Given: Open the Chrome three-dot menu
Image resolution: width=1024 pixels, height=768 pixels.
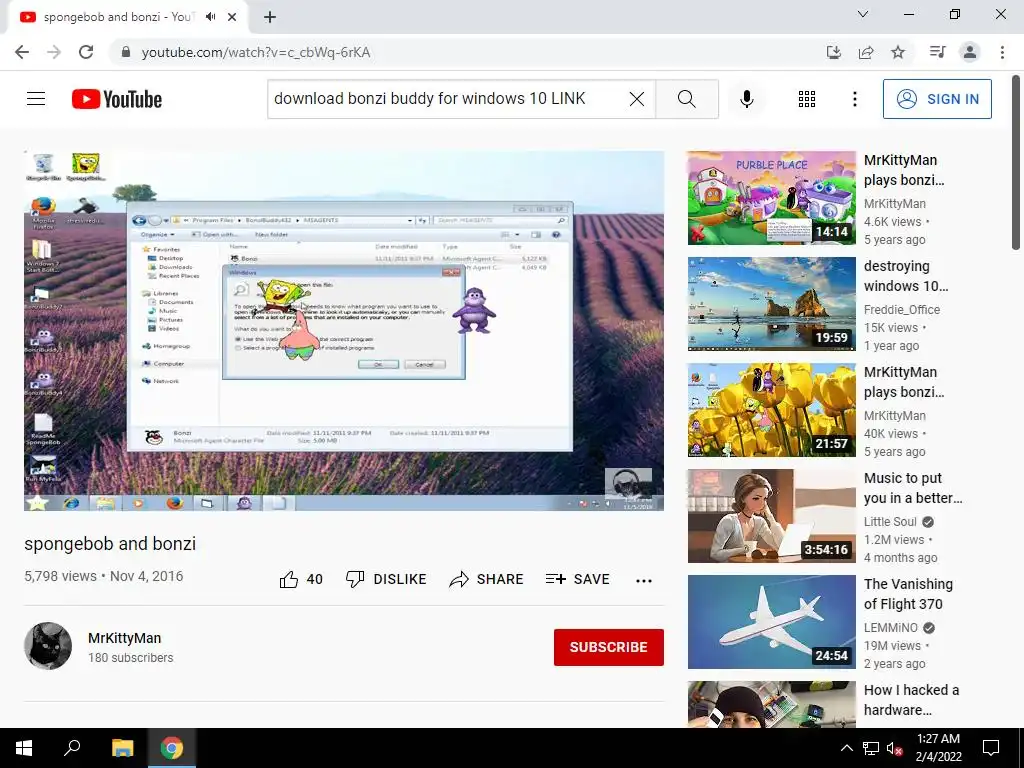Looking at the screenshot, I should click(1002, 52).
